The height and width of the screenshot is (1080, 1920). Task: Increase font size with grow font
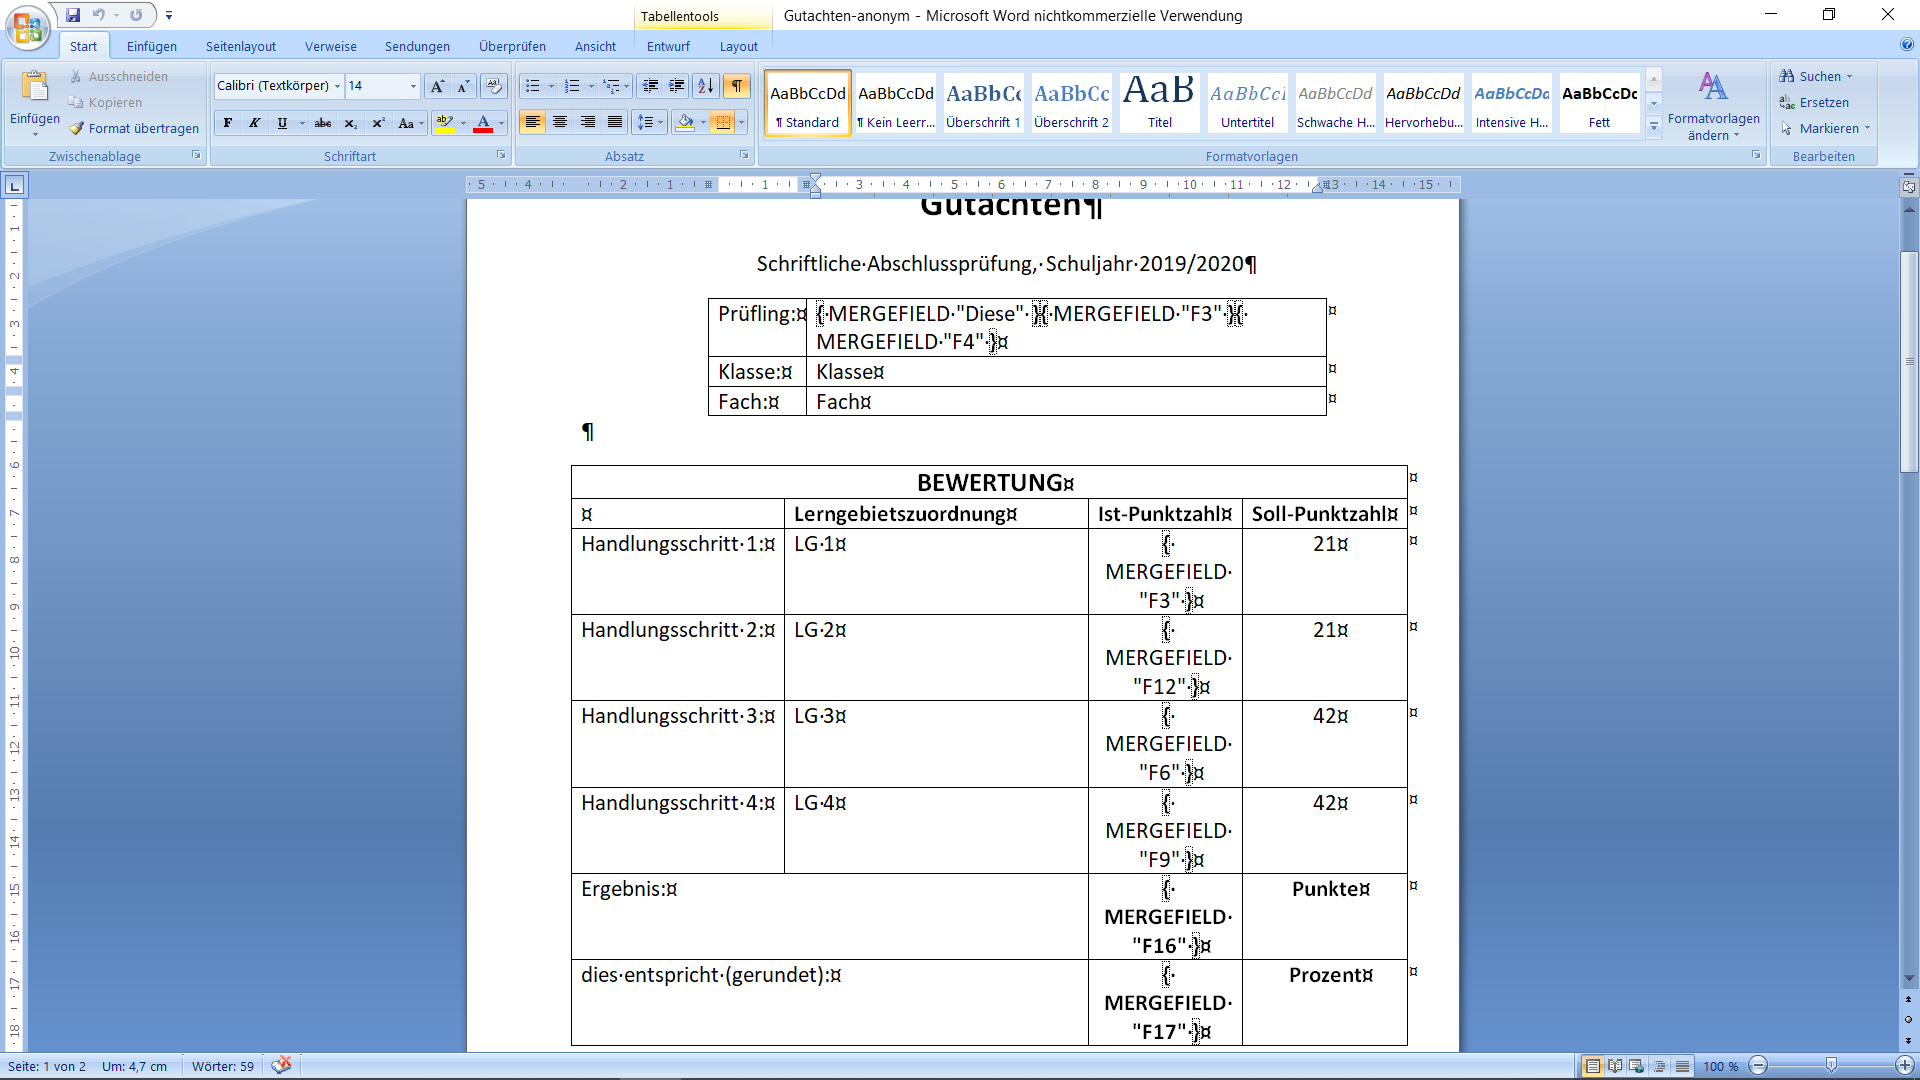tap(437, 86)
